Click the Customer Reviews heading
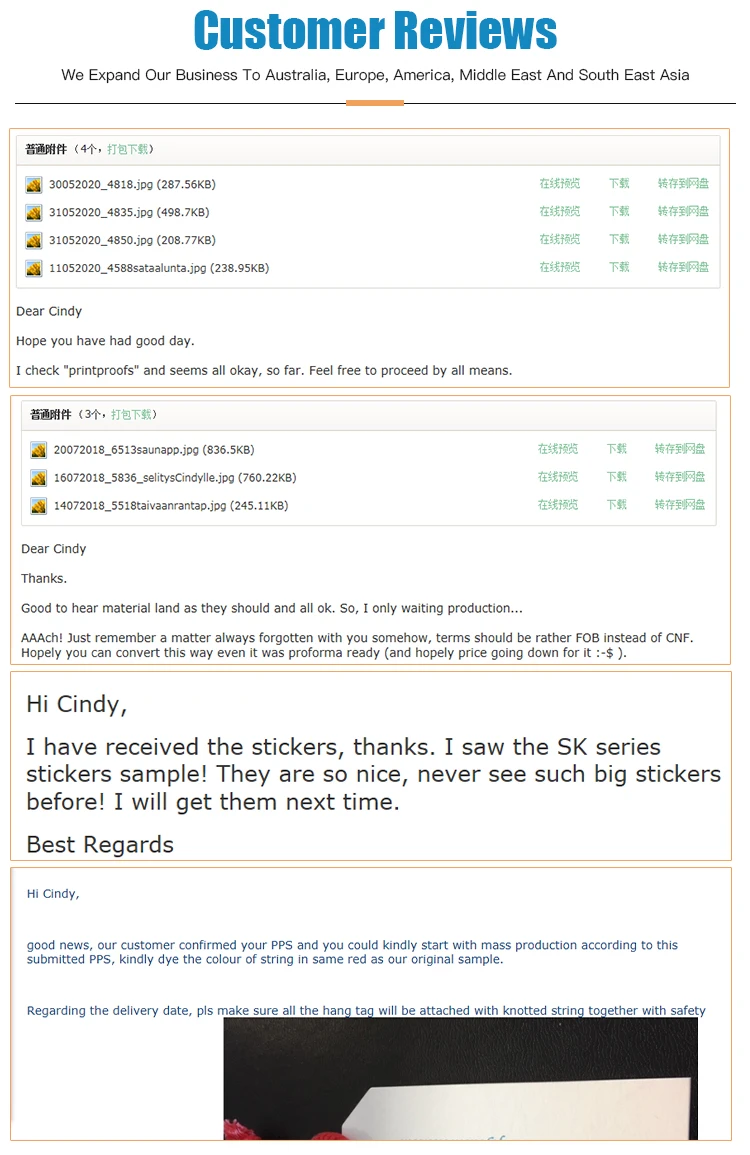 click(375, 30)
